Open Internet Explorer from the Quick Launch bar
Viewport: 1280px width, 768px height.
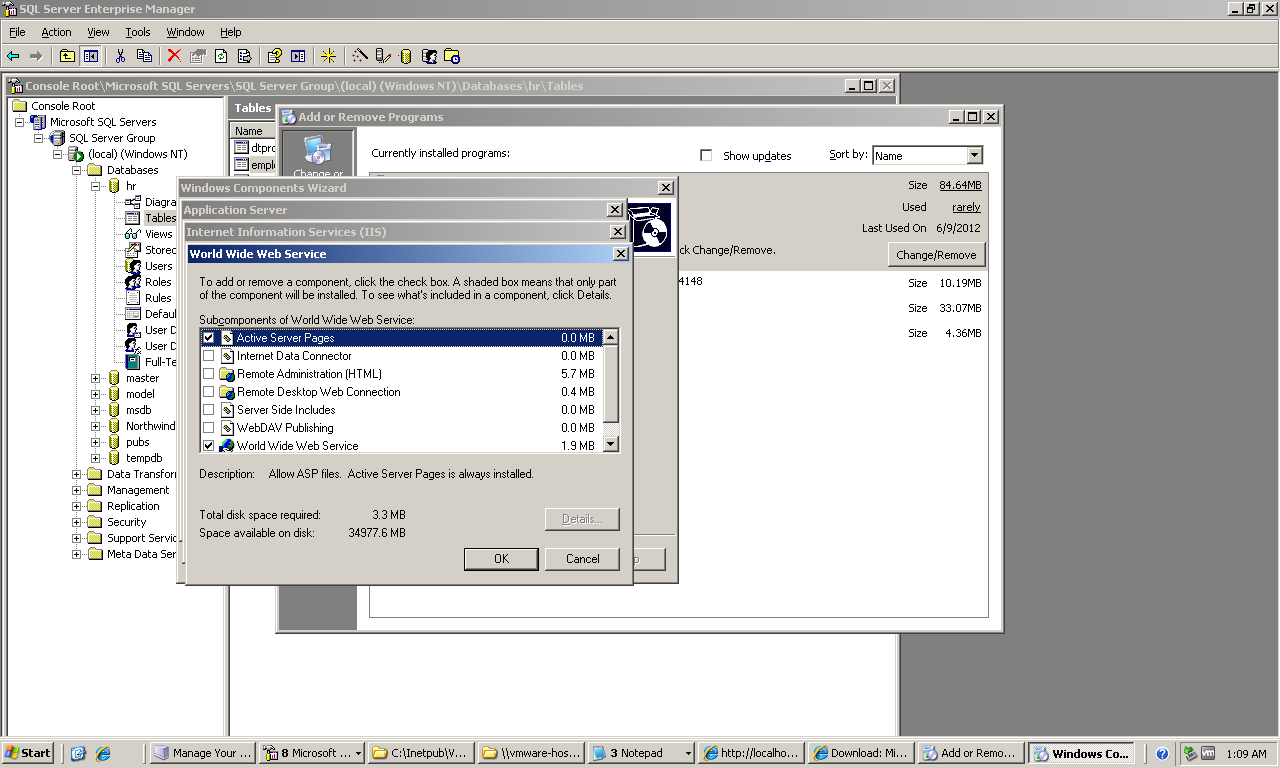pos(79,753)
